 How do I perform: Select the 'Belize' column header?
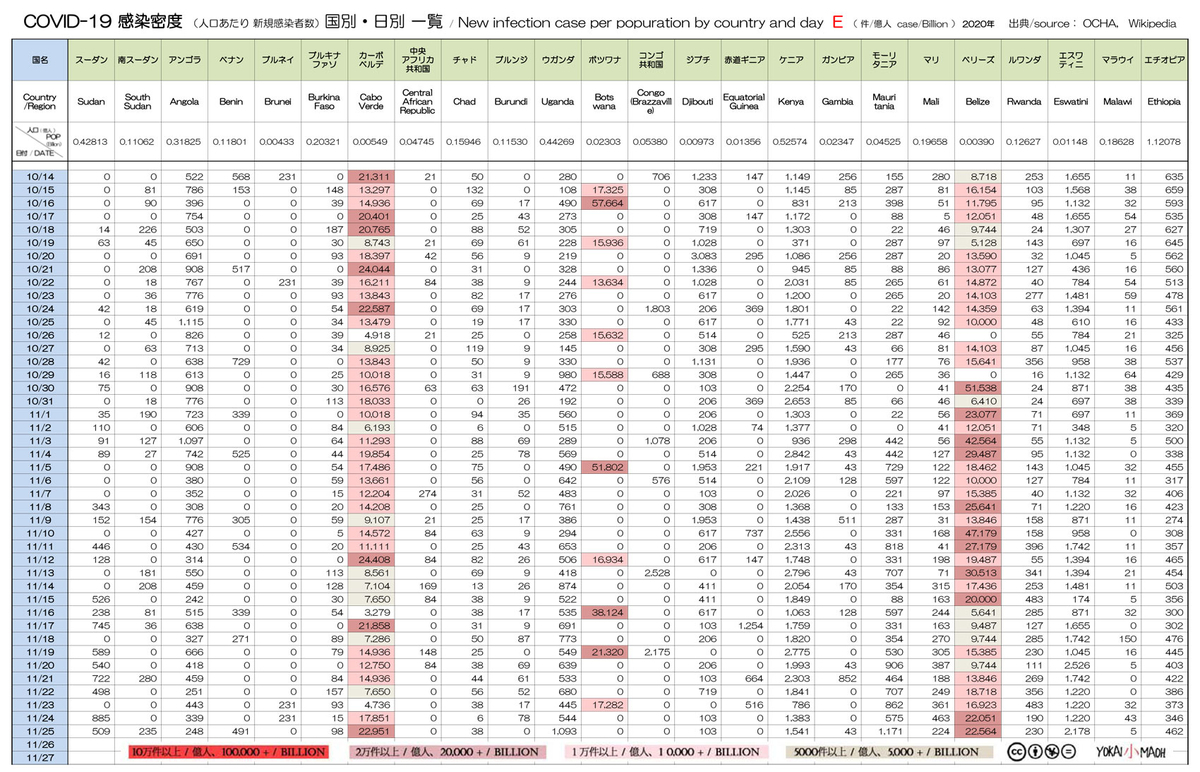click(976, 102)
